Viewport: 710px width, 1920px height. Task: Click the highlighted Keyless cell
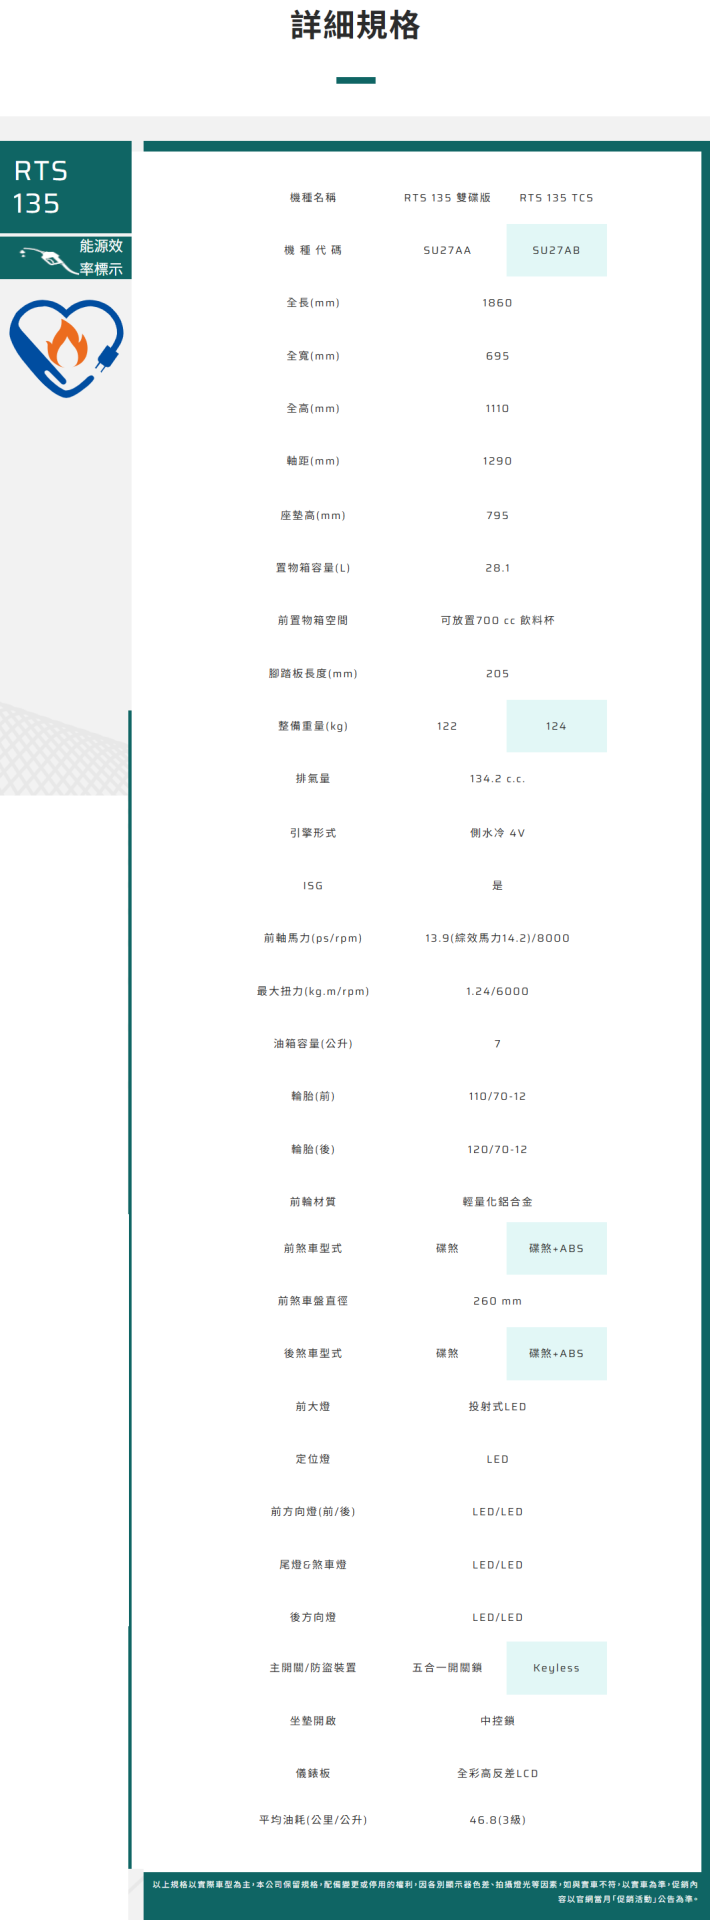(556, 1668)
